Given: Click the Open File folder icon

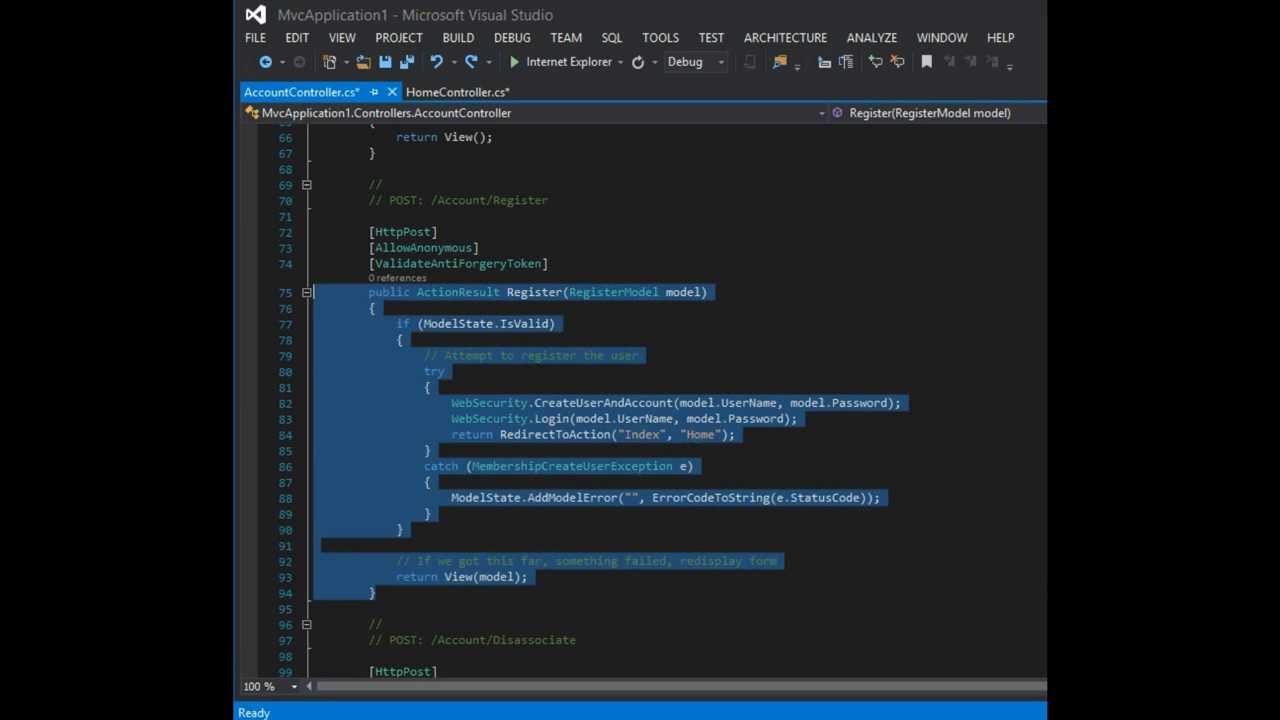Looking at the screenshot, I should pyautogui.click(x=363, y=62).
